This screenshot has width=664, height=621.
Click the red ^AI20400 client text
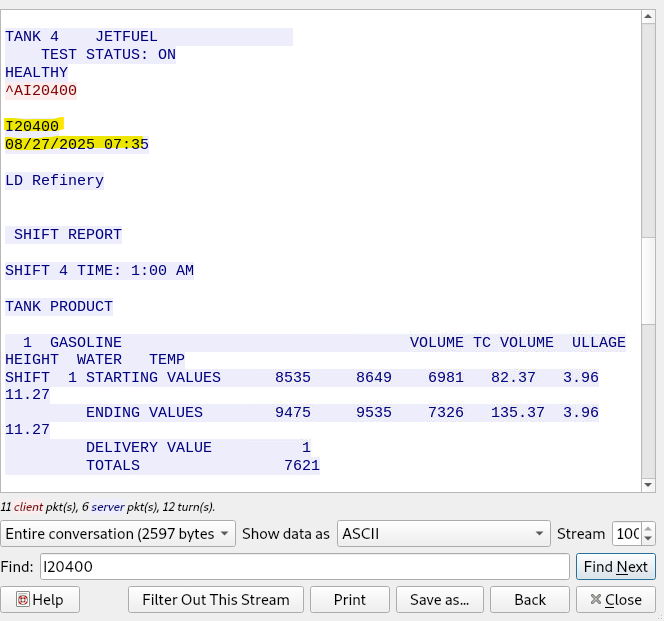41,90
